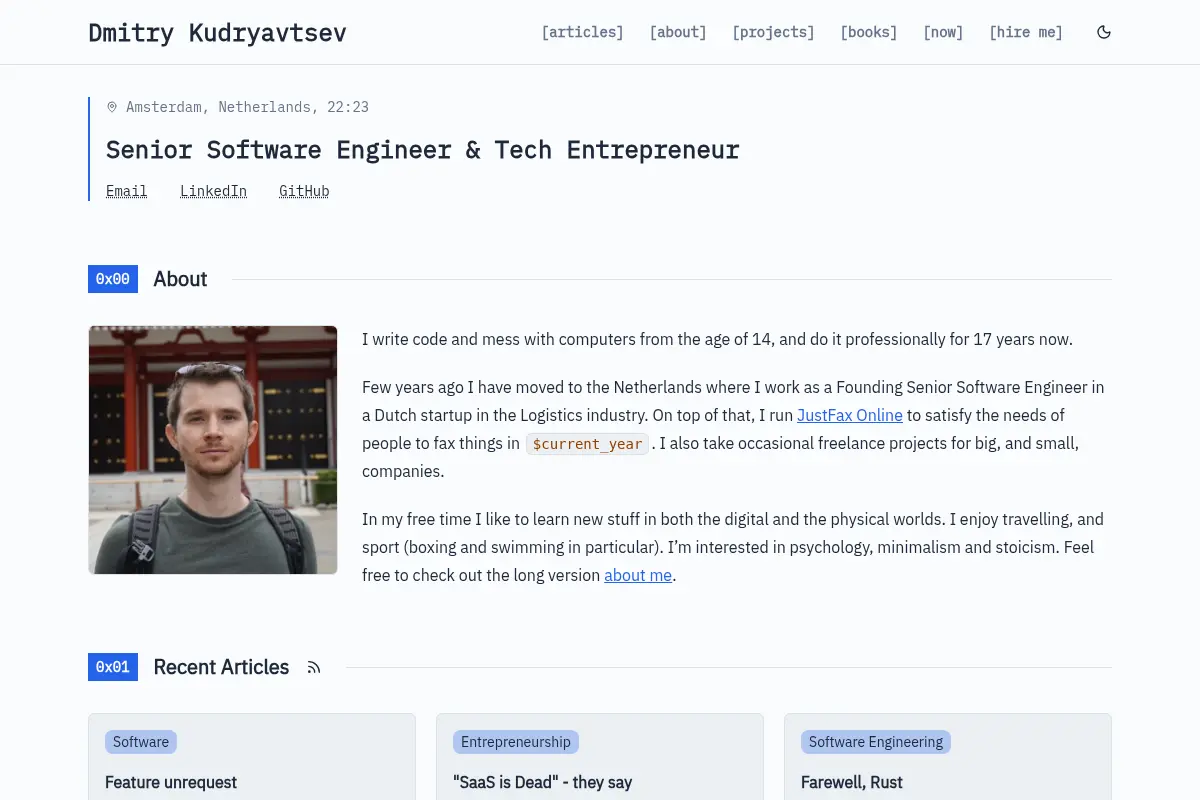Click the 'Recent Articles' section heading
Screen dimensions: 1200x800
pyautogui.click(x=221, y=667)
